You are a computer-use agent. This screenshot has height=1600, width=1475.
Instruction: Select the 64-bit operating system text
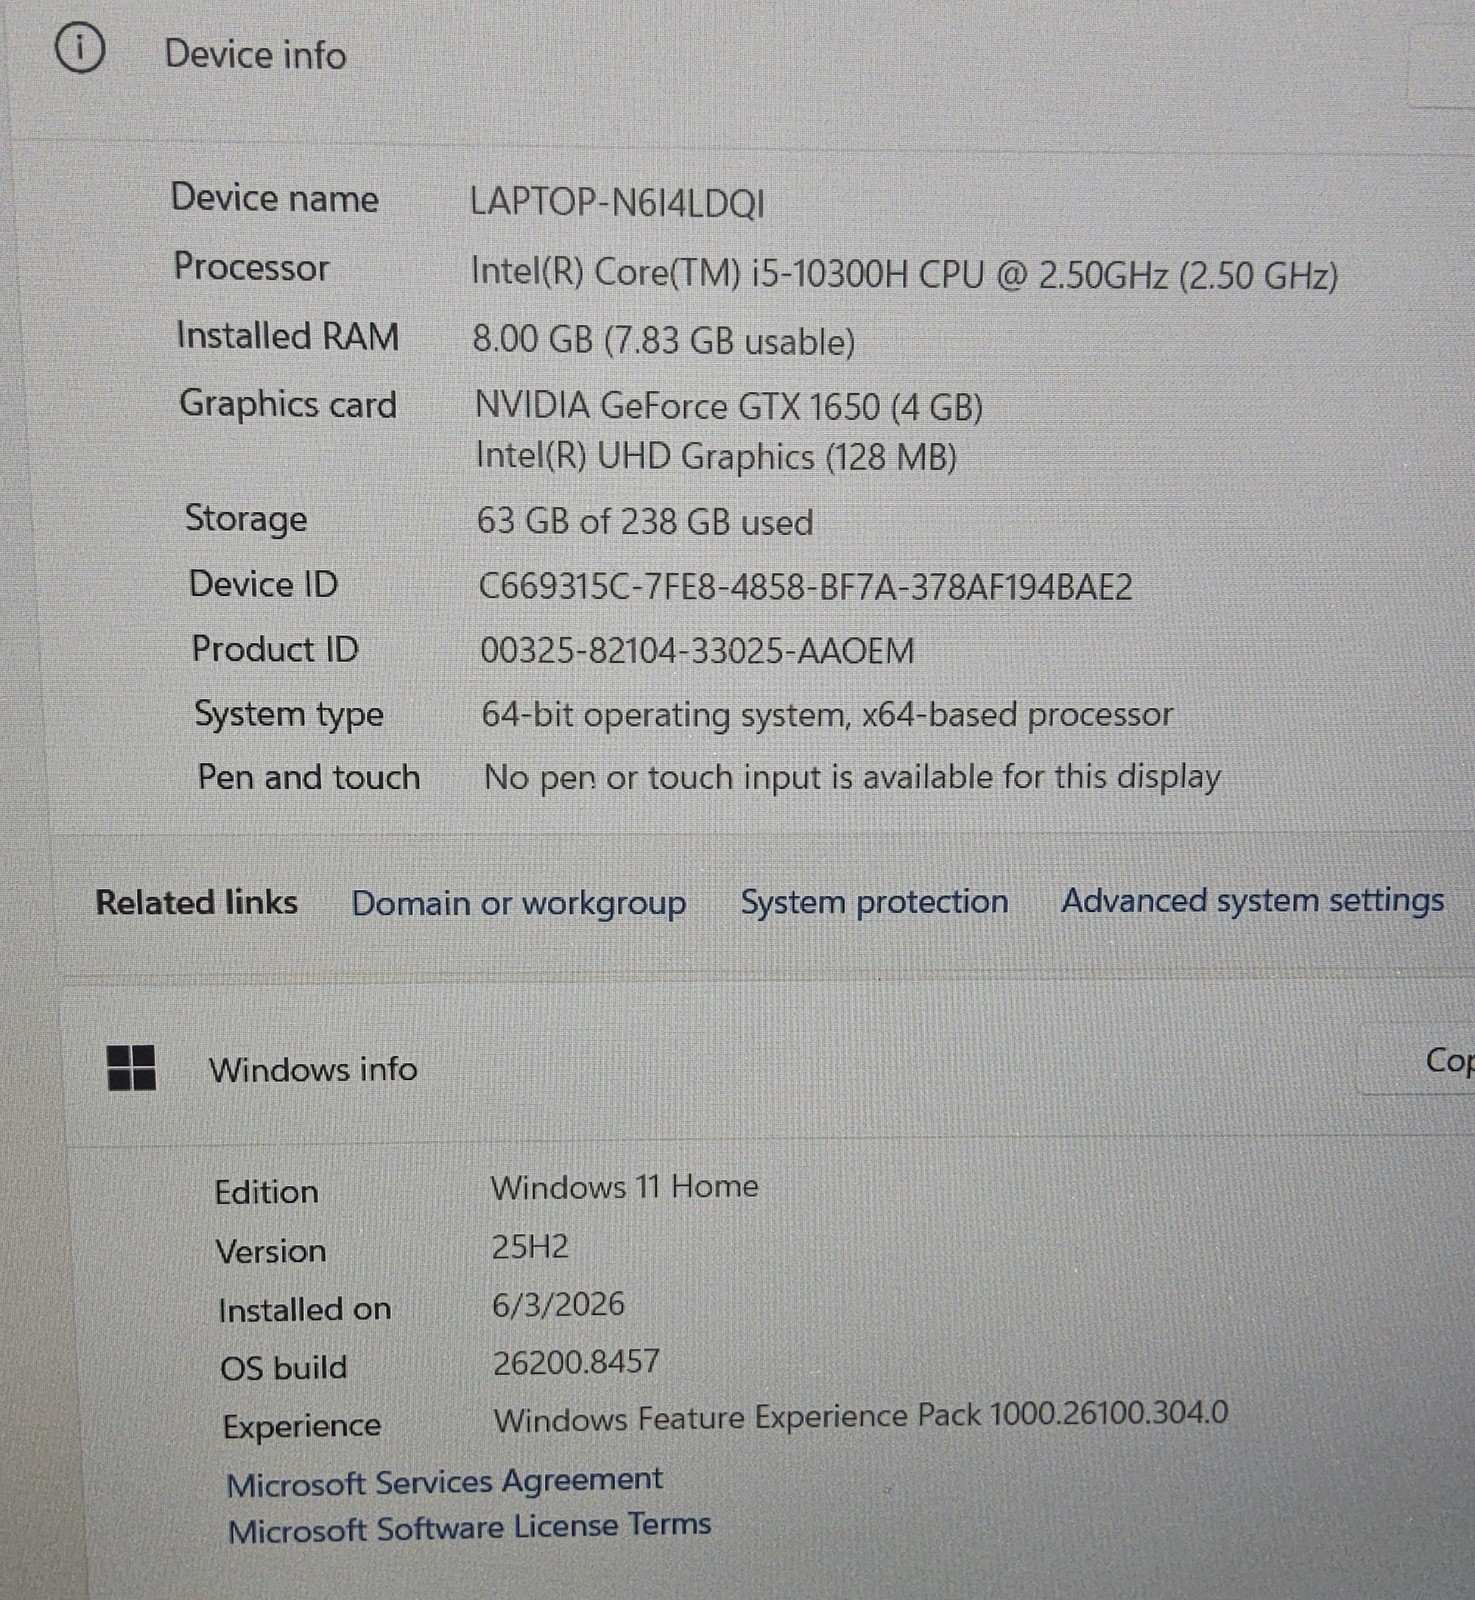[827, 714]
